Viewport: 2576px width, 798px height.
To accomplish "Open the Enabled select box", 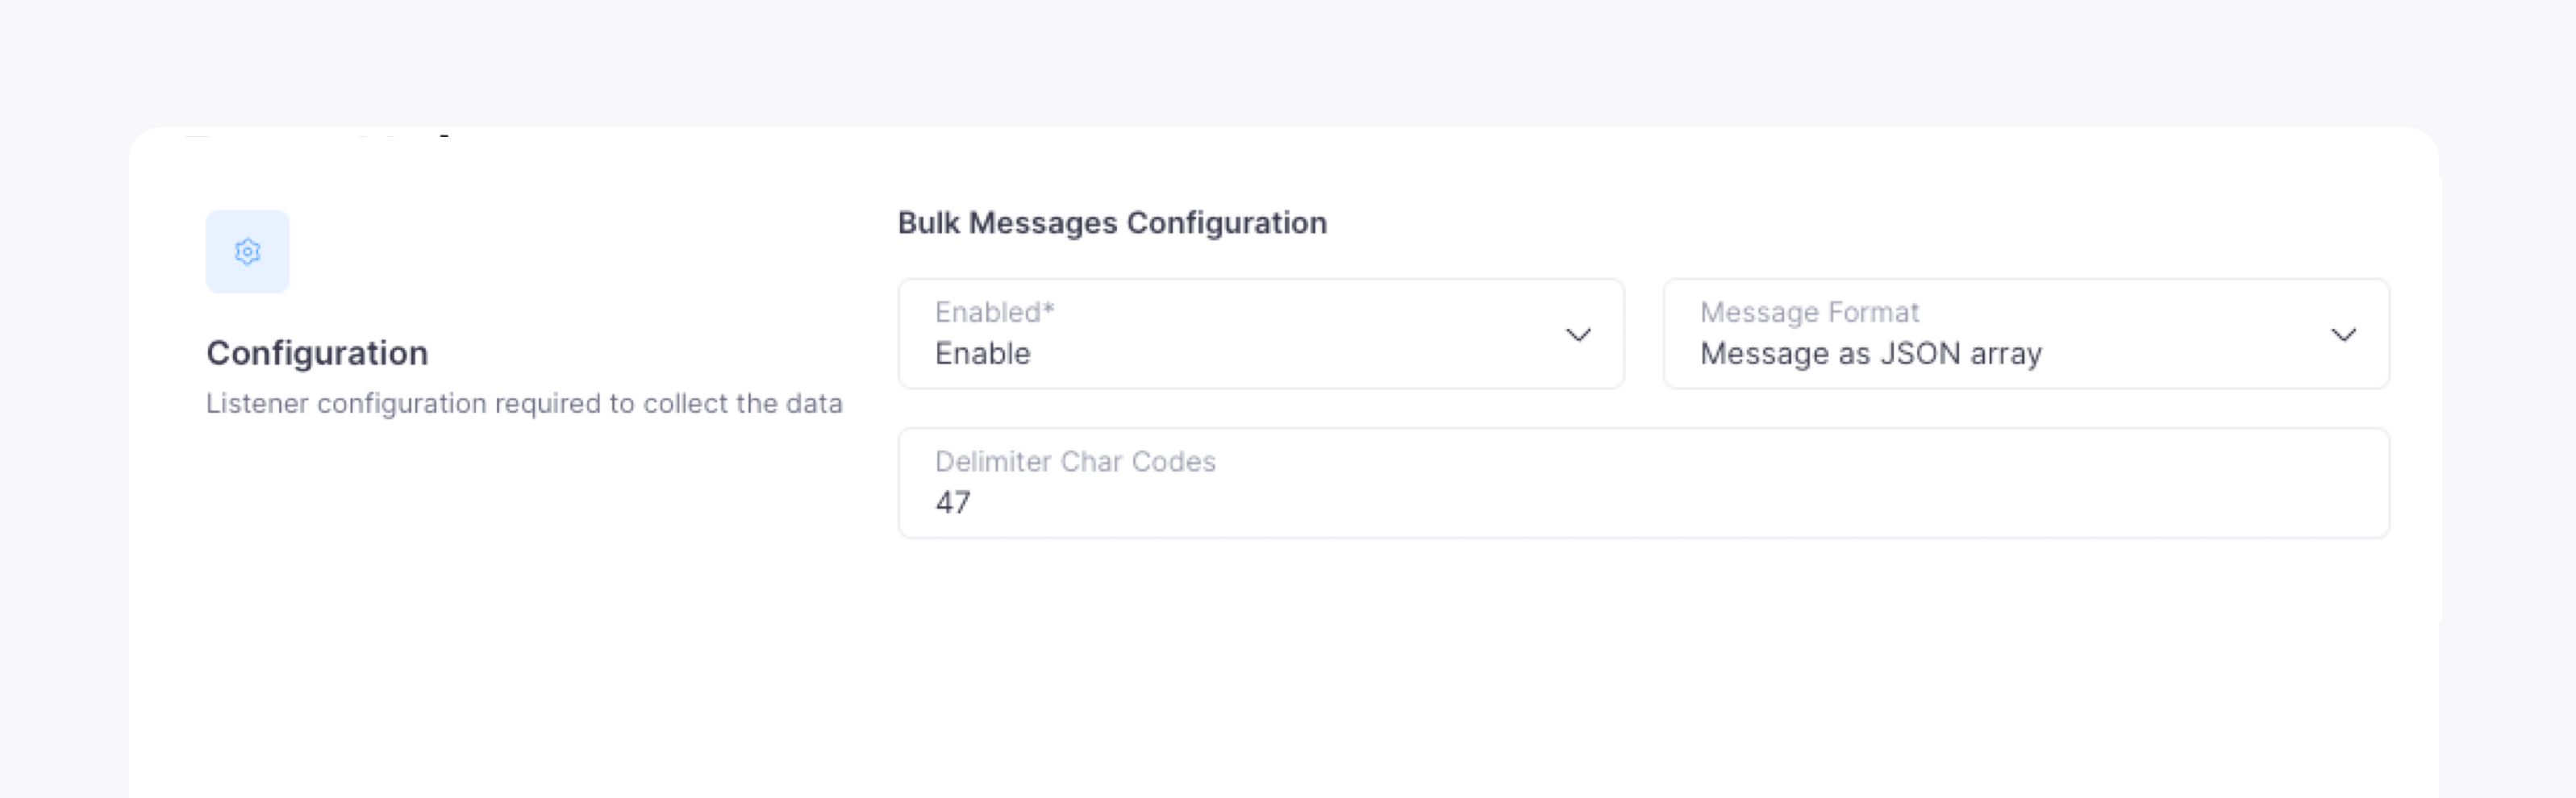I will tap(1261, 334).
